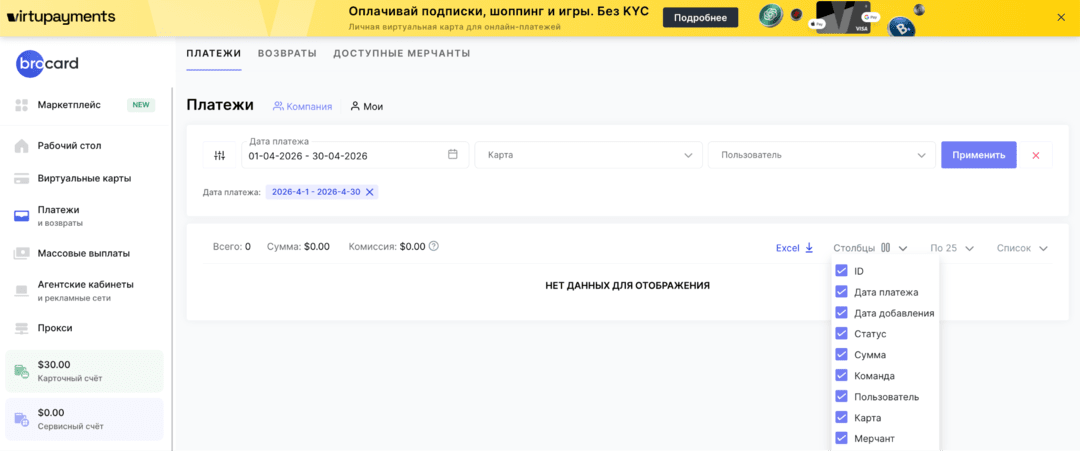The width and height of the screenshot is (1080, 451).
Task: Uncheck the Сумма column checkbox
Action: [x=841, y=355]
